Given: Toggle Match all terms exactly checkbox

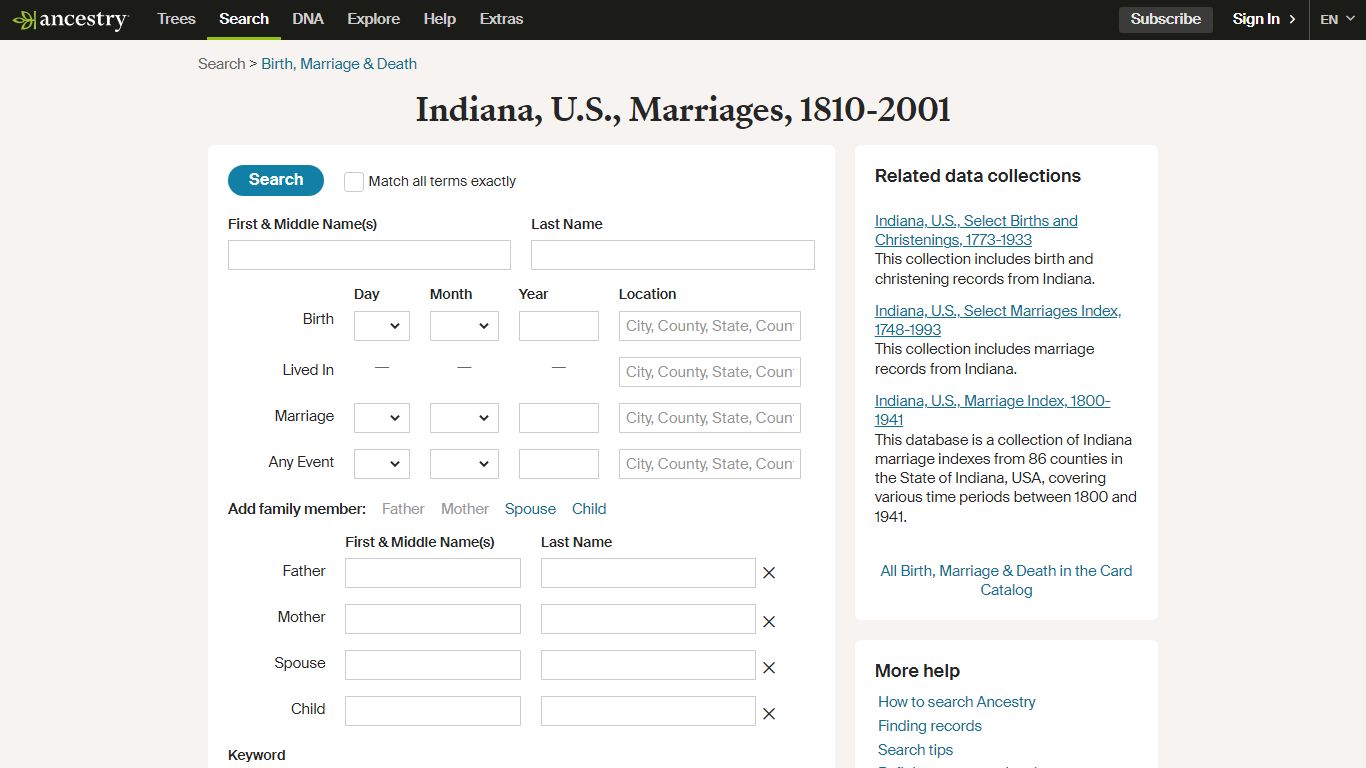Looking at the screenshot, I should pyautogui.click(x=354, y=181).
